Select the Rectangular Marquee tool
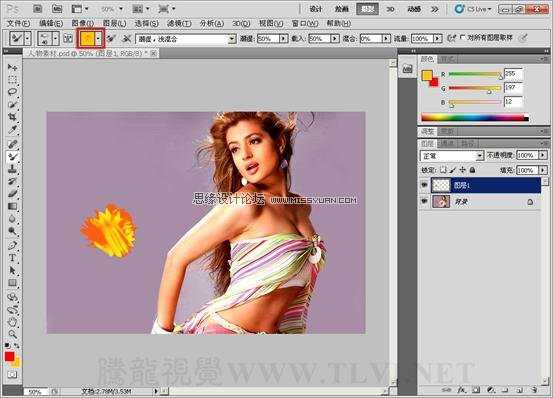 (x=12, y=79)
